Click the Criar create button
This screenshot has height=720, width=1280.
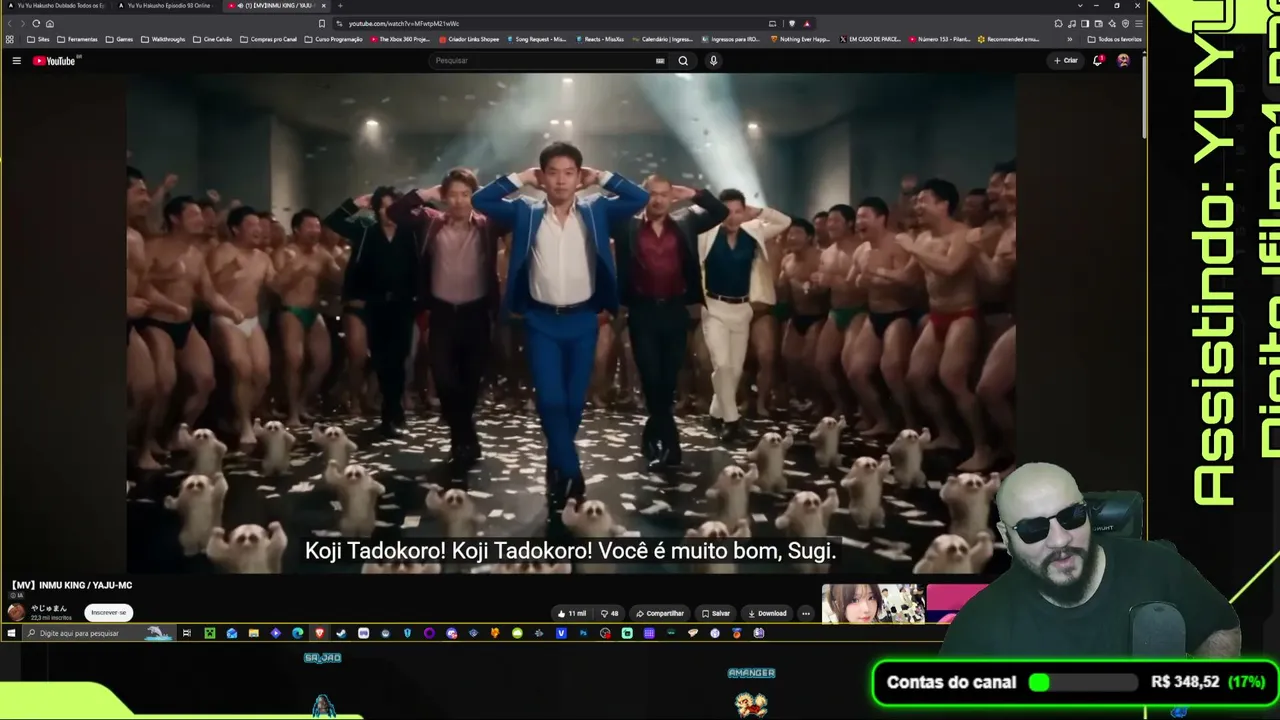(x=1066, y=61)
